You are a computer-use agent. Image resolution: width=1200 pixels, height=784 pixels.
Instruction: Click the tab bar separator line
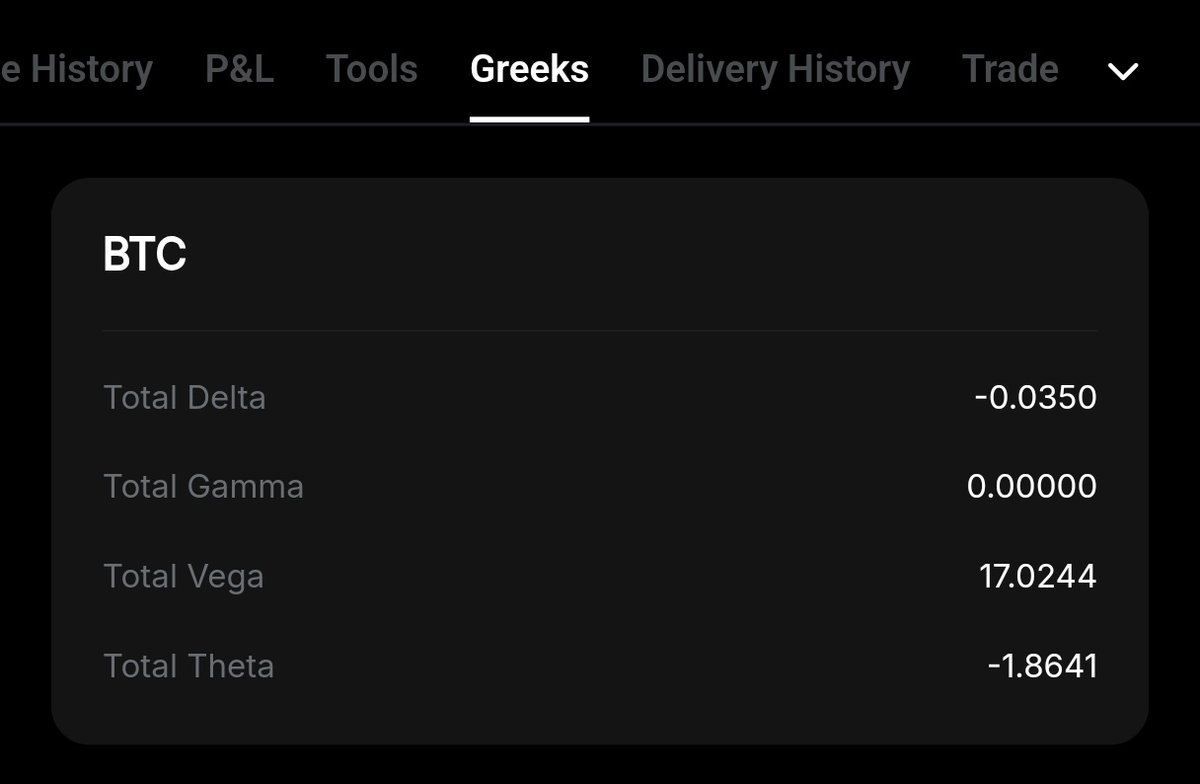tap(600, 124)
